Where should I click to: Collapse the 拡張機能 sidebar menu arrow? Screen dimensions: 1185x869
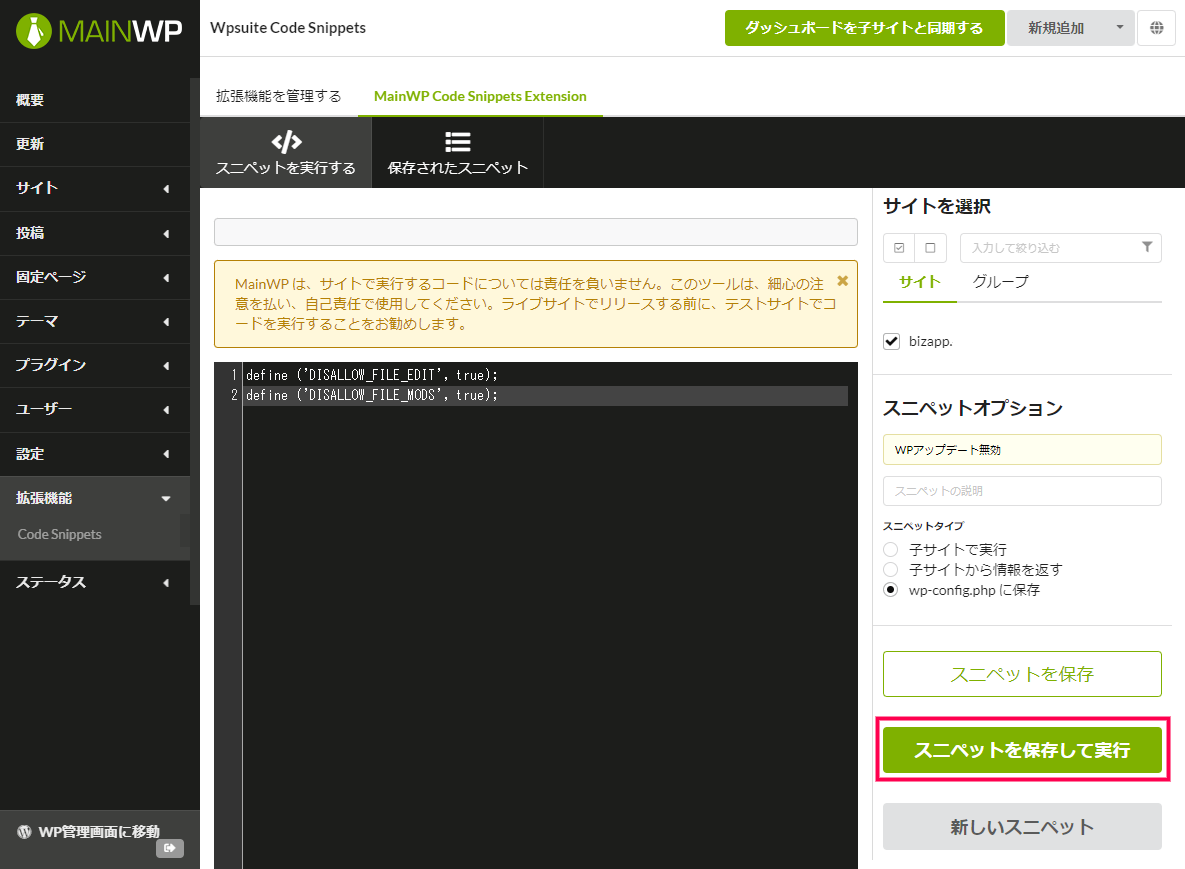166,499
